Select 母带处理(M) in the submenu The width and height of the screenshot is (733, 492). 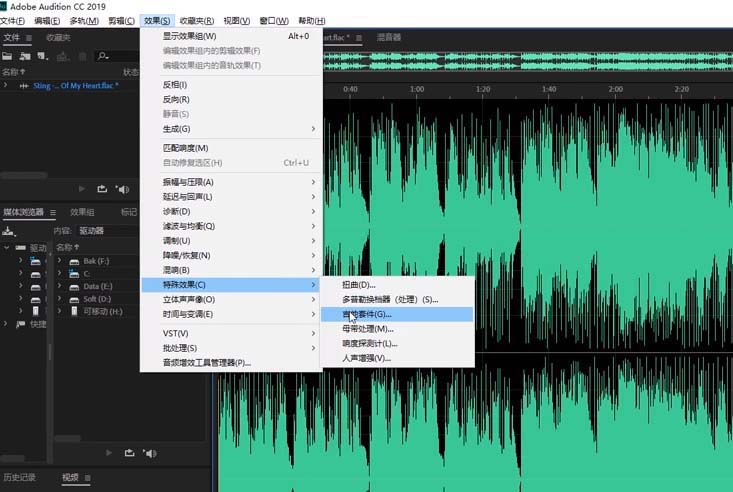click(x=367, y=329)
